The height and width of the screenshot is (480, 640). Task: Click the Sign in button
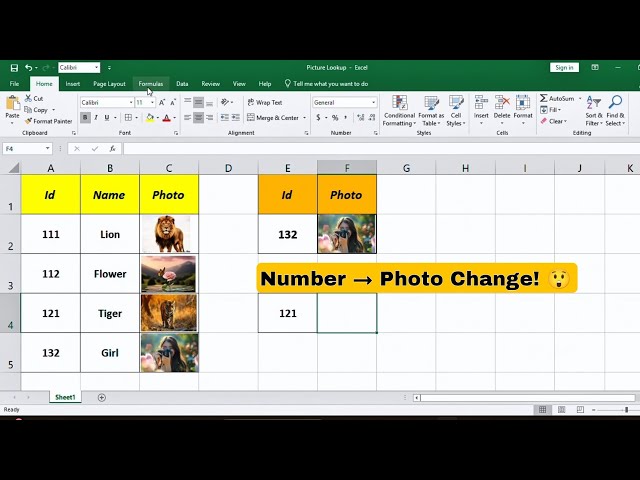(x=564, y=67)
